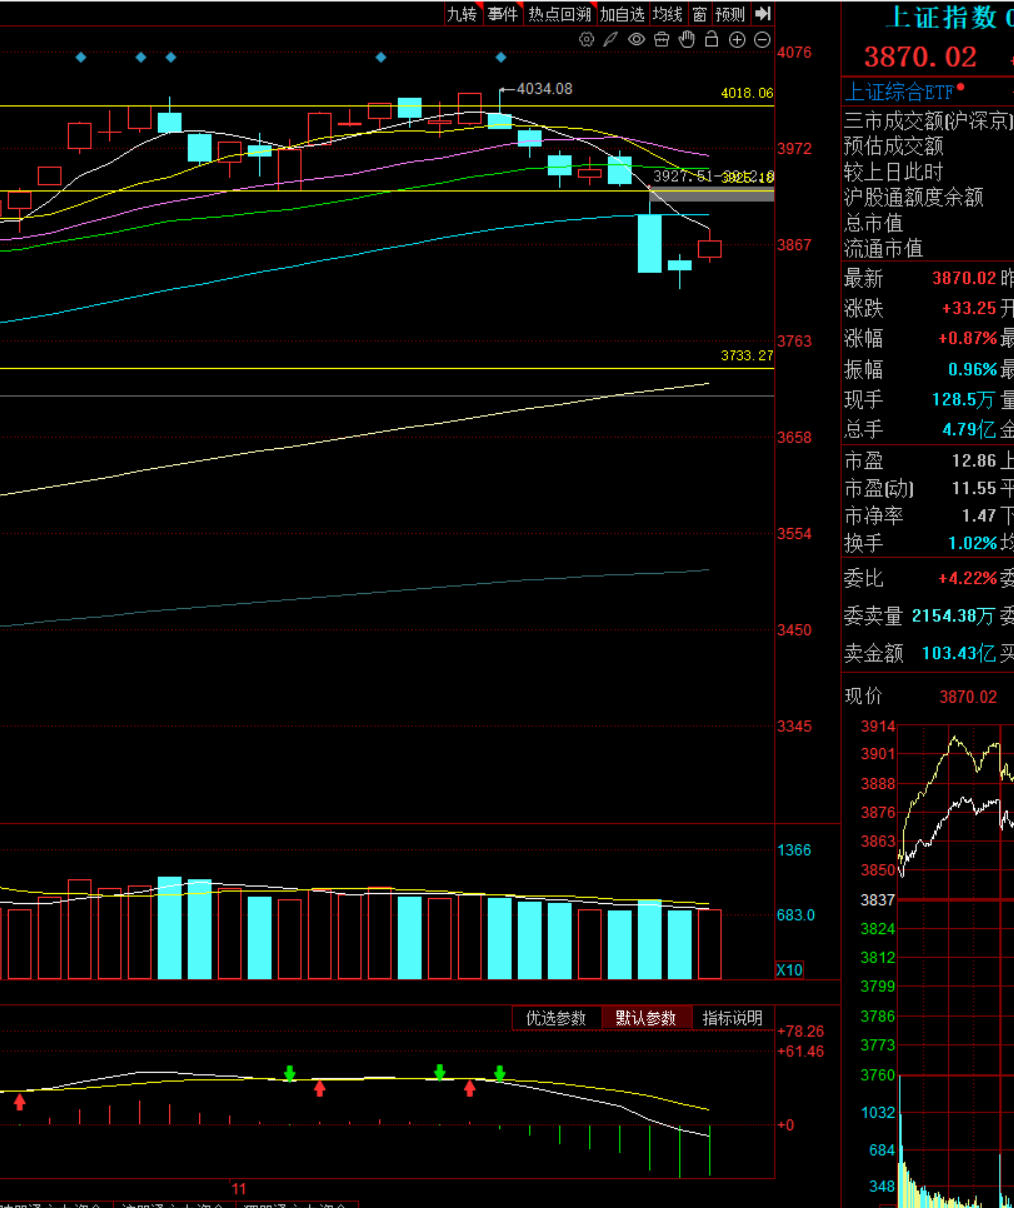
Task: Click 加自选 to add to watchlist
Action: (621, 14)
